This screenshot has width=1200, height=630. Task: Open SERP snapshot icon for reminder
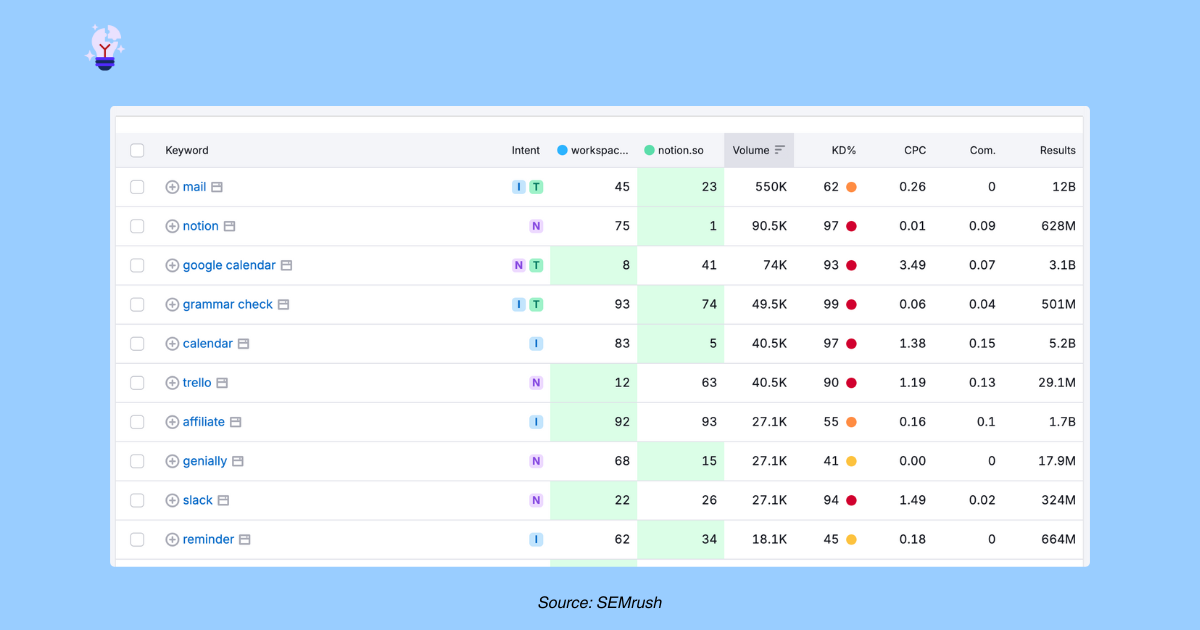244,539
